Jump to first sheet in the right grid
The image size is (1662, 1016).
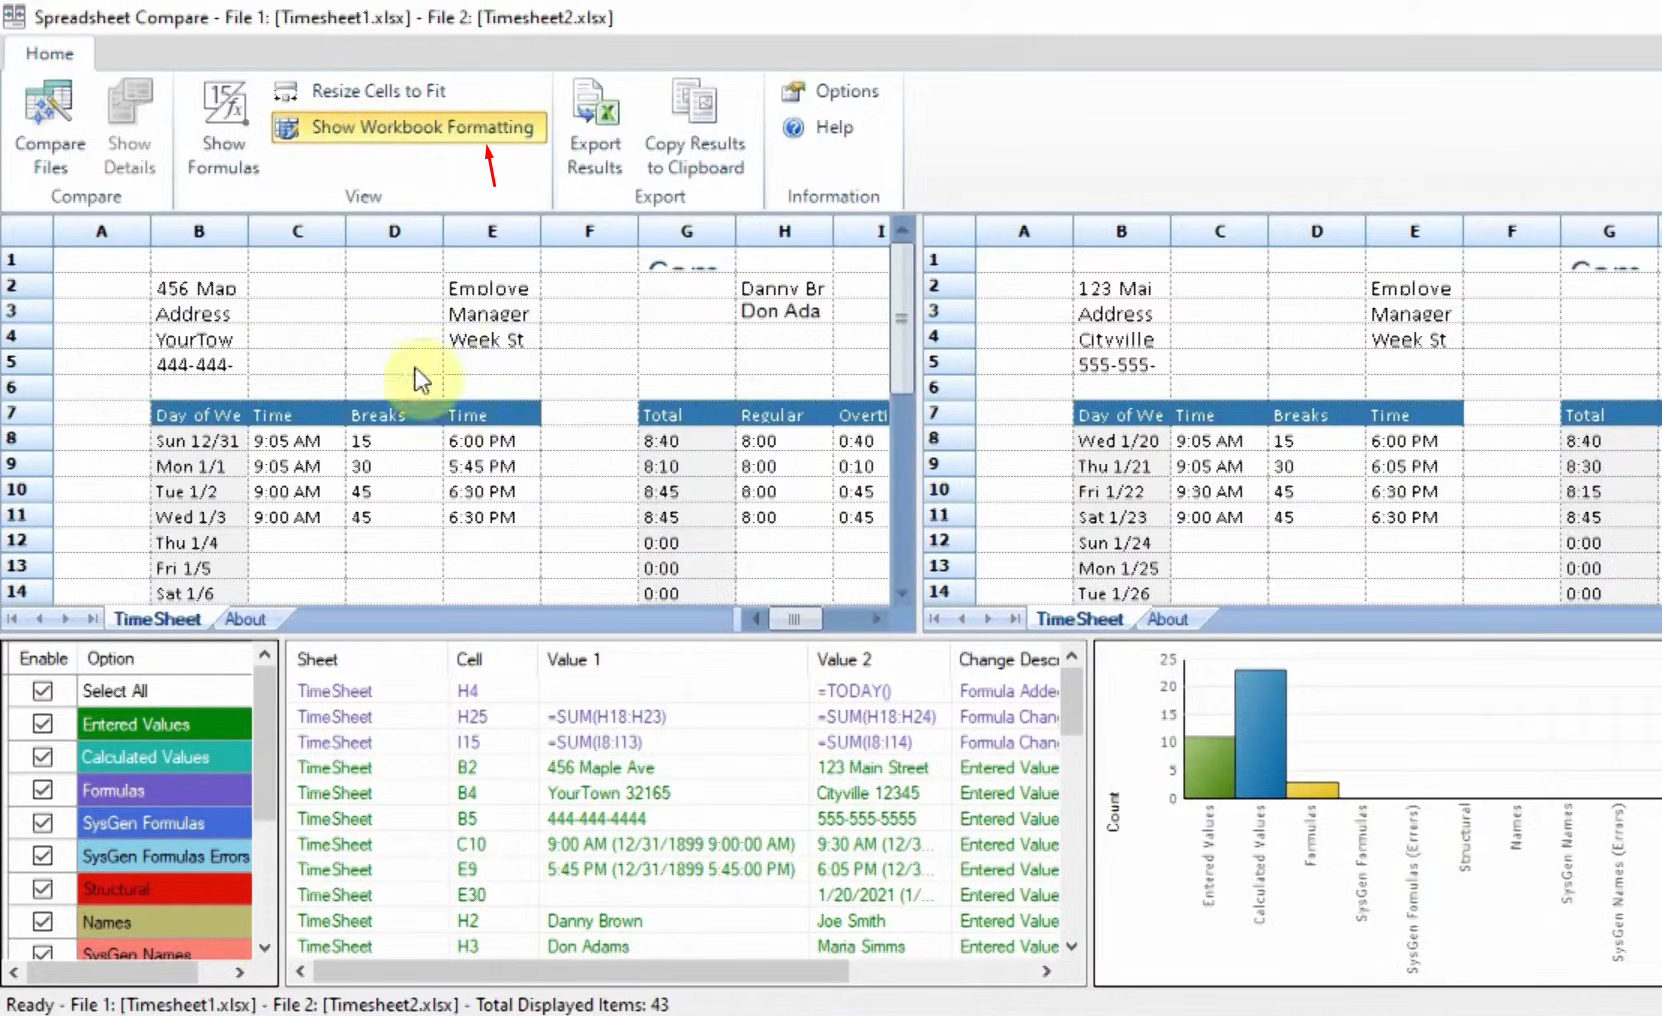(x=935, y=619)
